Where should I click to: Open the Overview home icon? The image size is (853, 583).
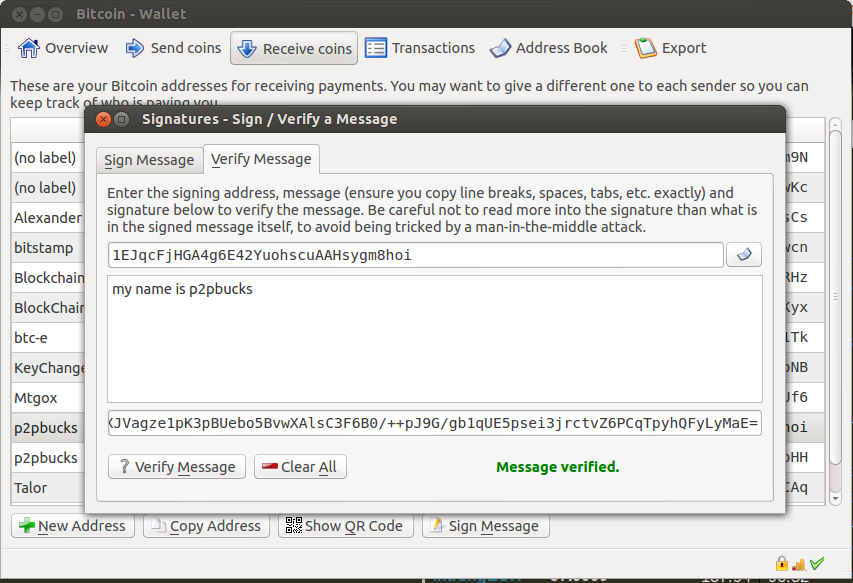[x=29, y=48]
